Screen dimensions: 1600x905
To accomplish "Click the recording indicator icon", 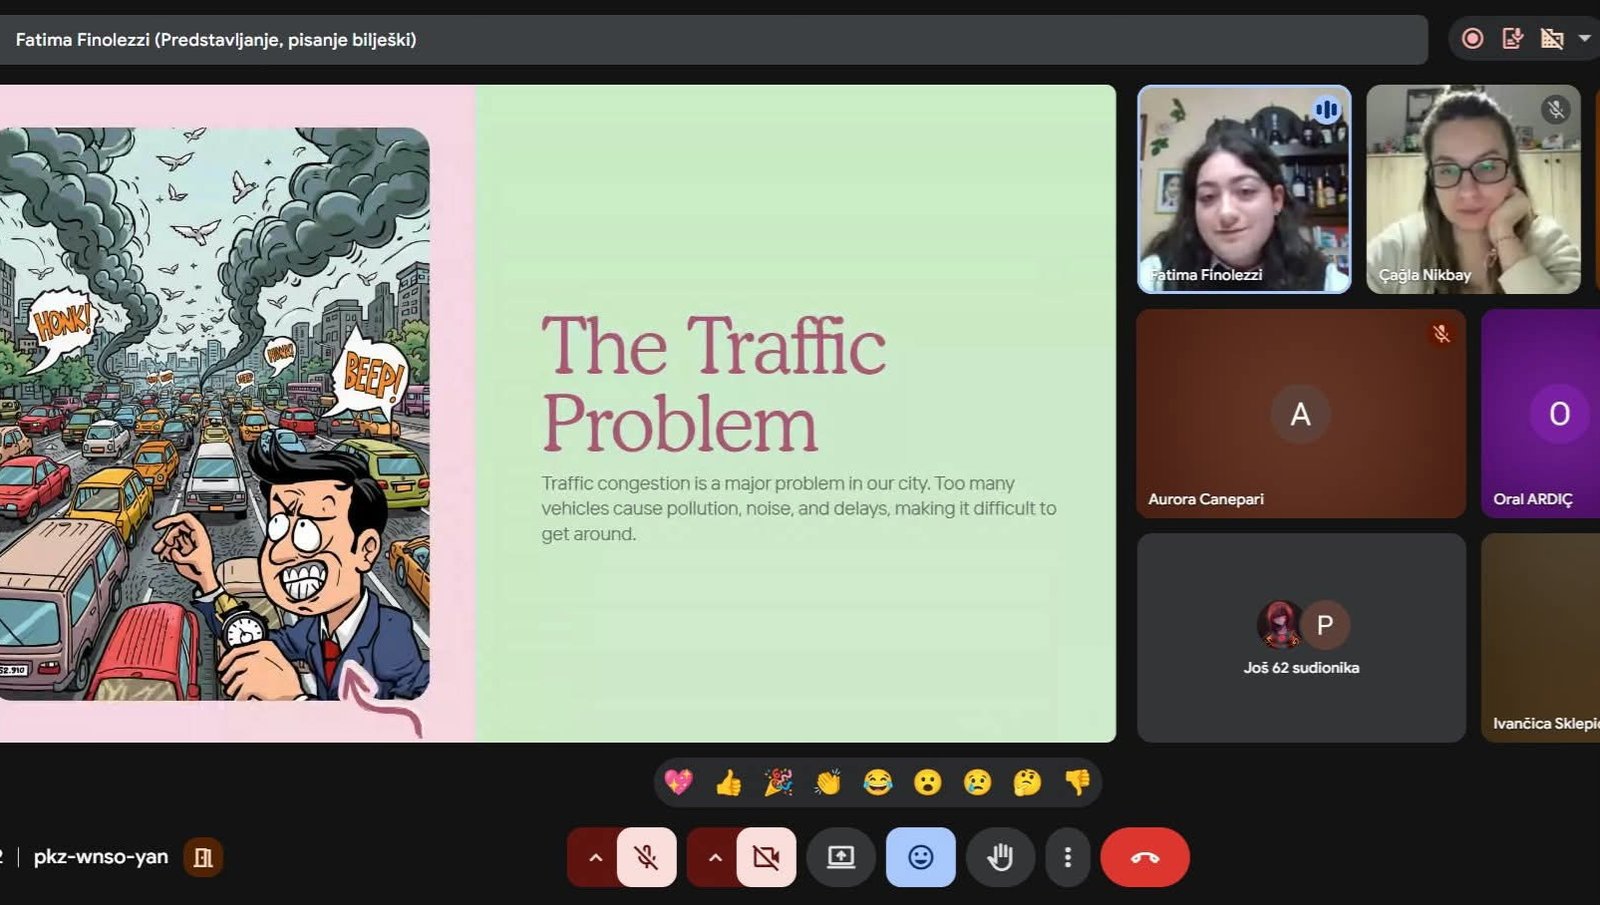I will tap(1472, 39).
